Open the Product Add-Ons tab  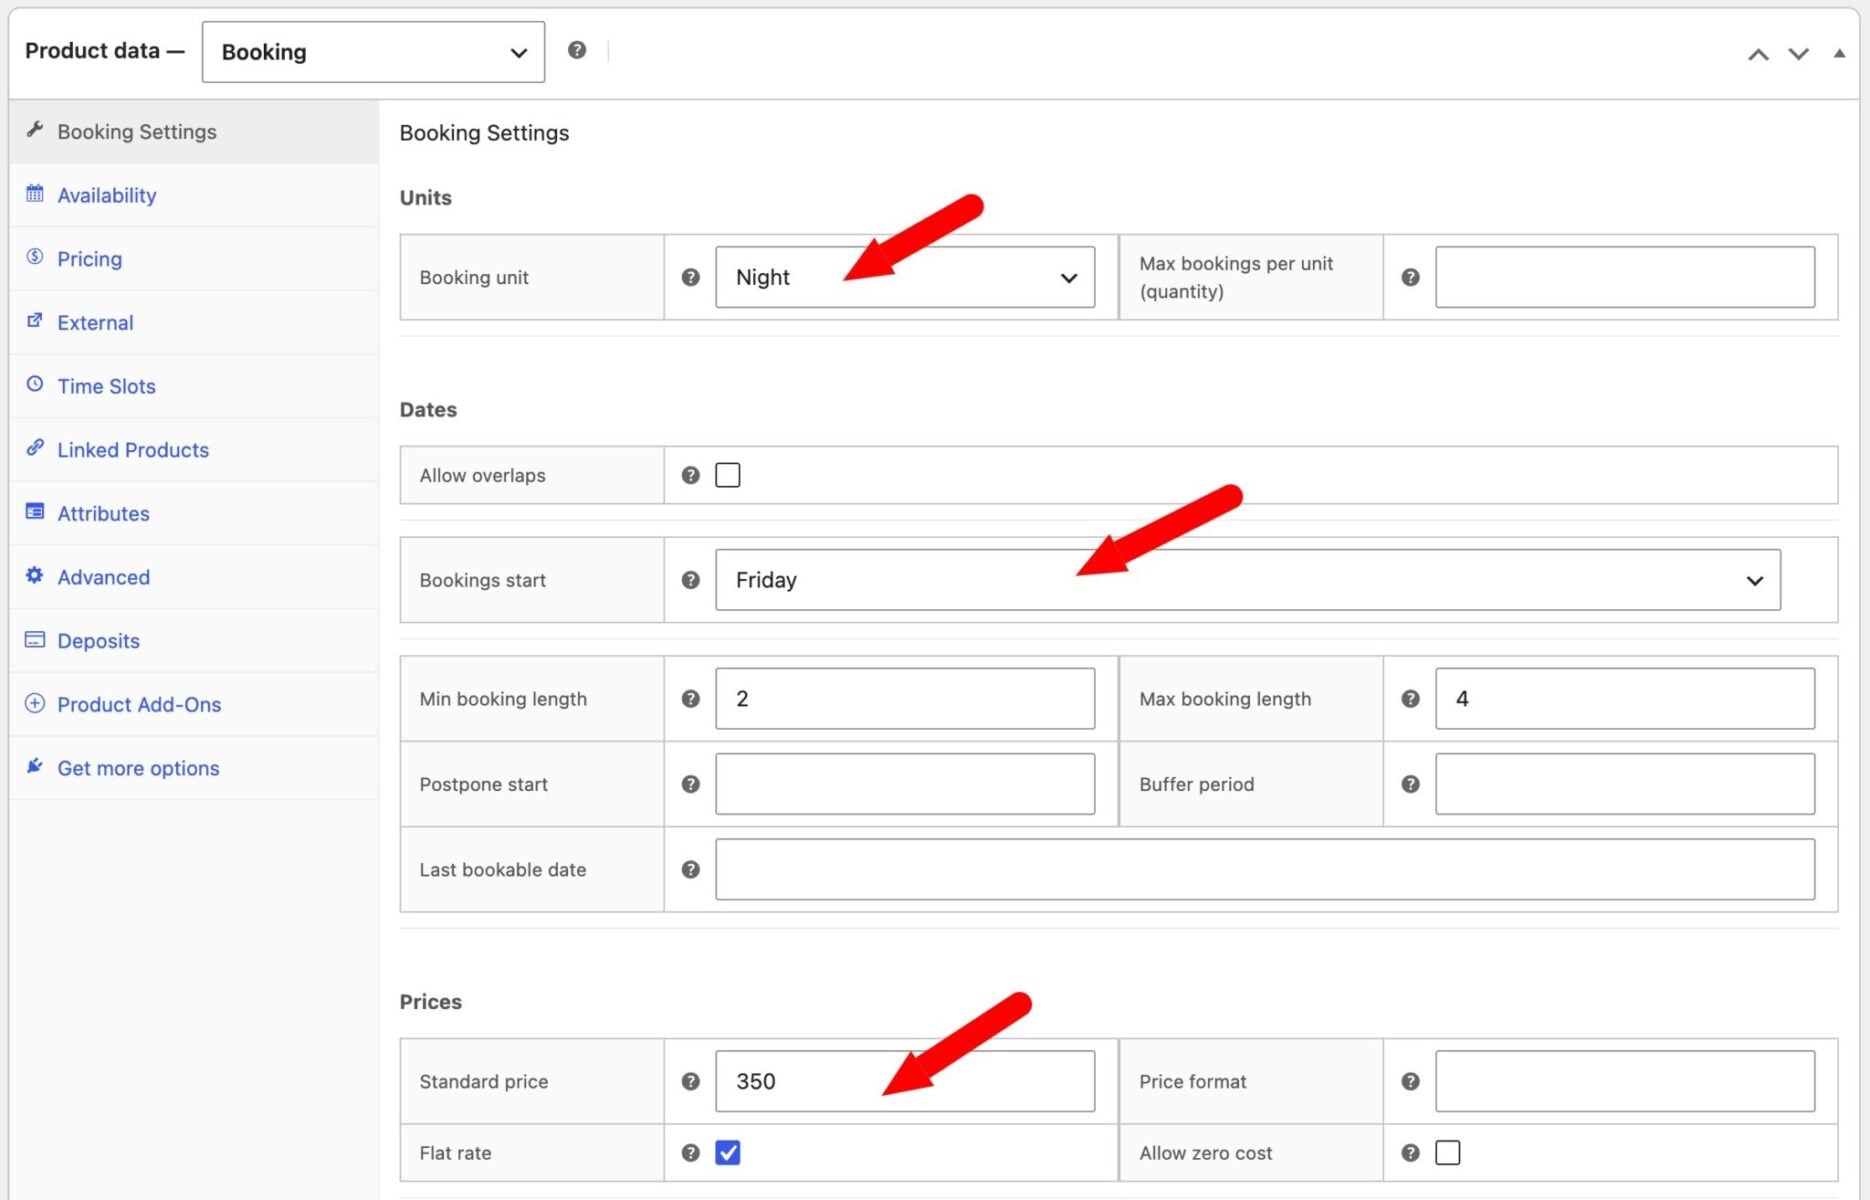(x=194, y=704)
